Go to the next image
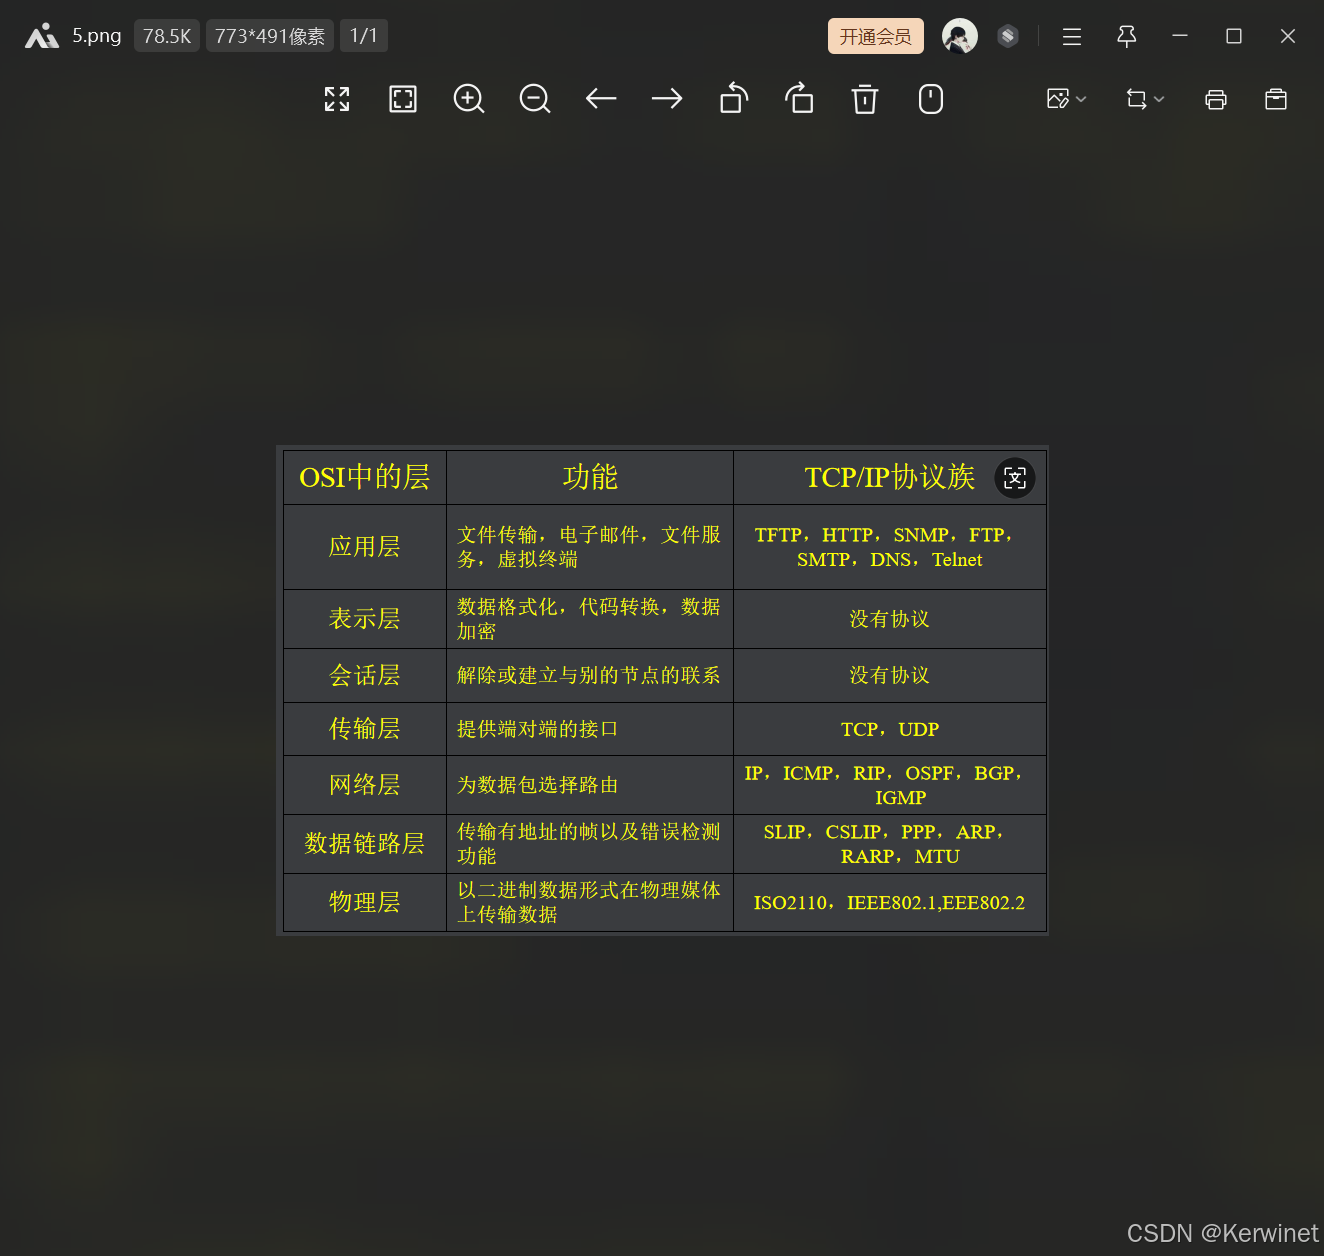 (667, 98)
